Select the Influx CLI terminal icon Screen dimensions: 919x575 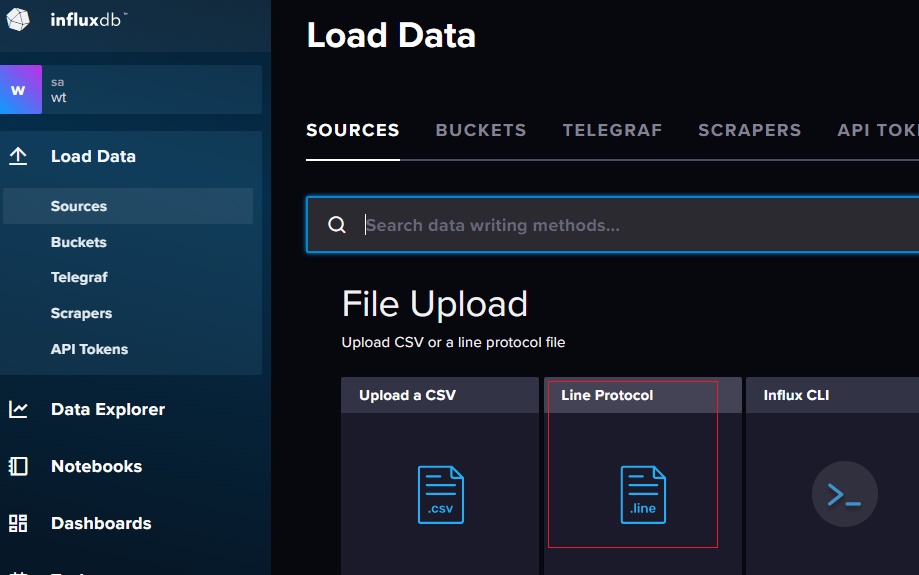point(845,494)
